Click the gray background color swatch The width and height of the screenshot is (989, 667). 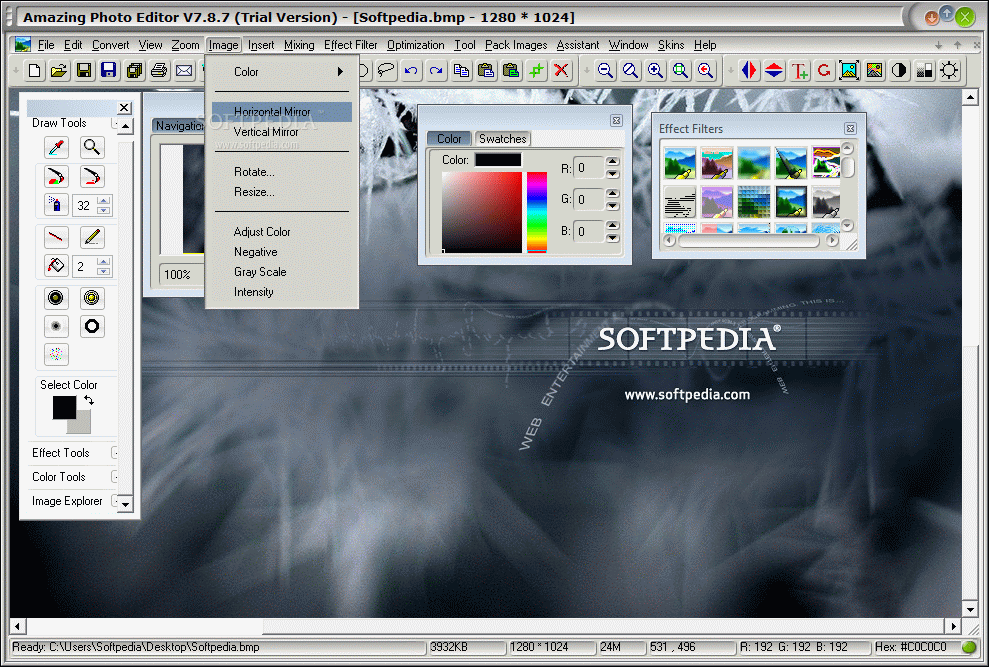(x=83, y=425)
